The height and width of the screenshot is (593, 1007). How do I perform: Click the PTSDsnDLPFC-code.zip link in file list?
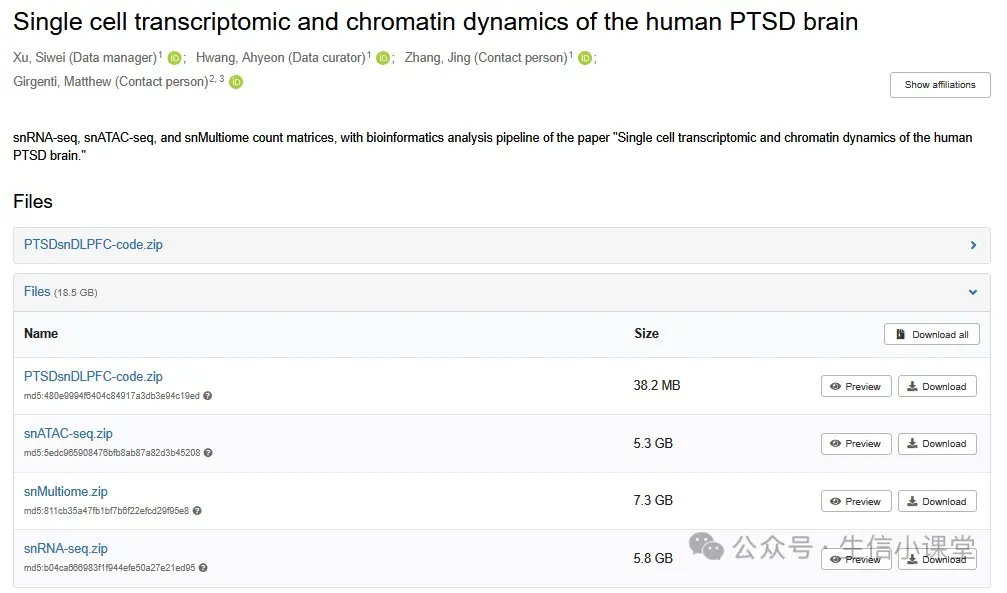pyautogui.click(x=93, y=376)
